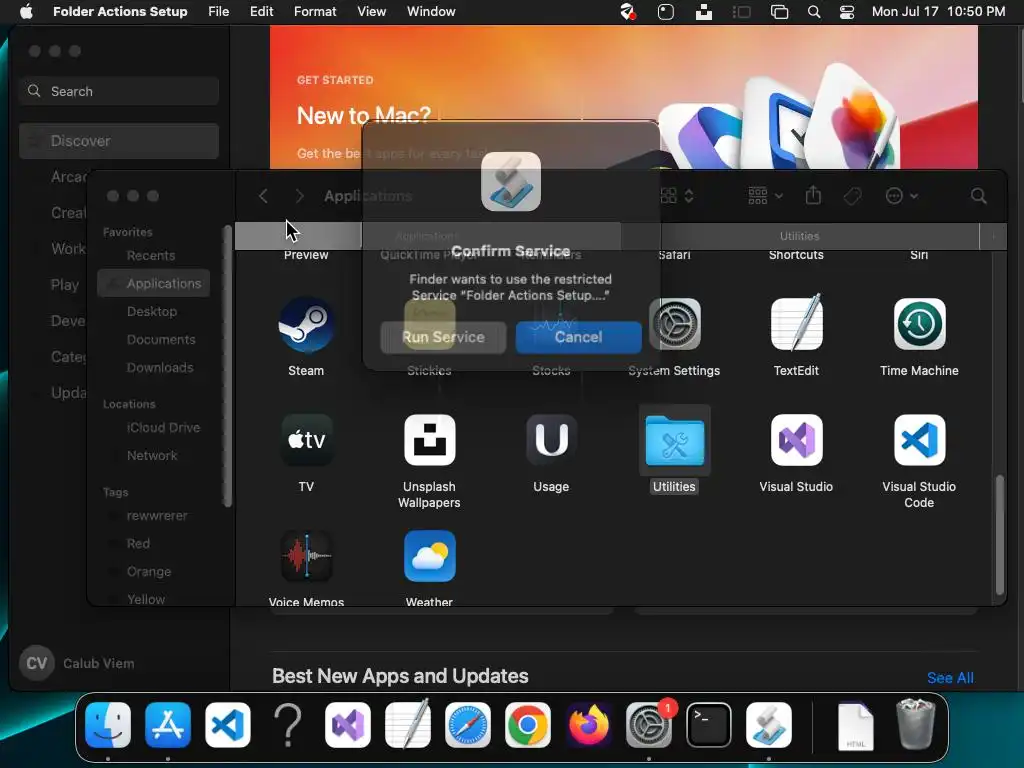Open Control Center in menu bar
This screenshot has width=1024, height=768.
point(847,12)
